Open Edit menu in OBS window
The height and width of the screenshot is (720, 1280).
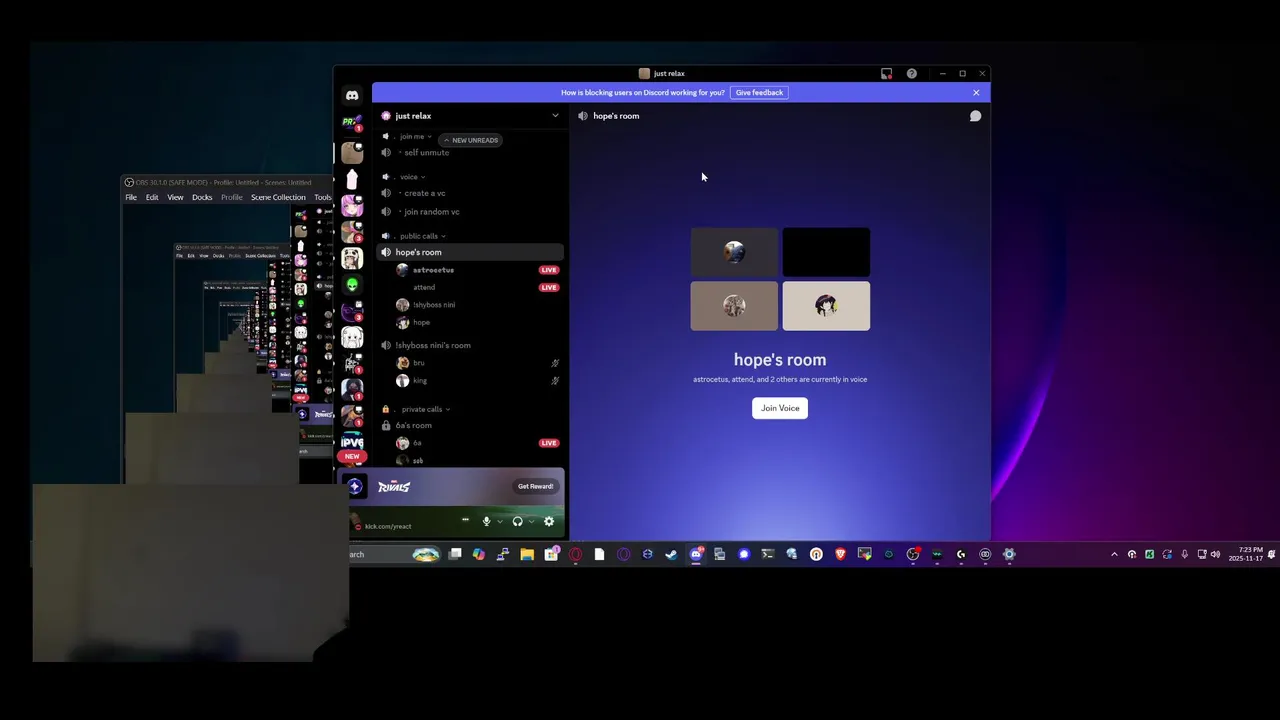pyautogui.click(x=152, y=197)
